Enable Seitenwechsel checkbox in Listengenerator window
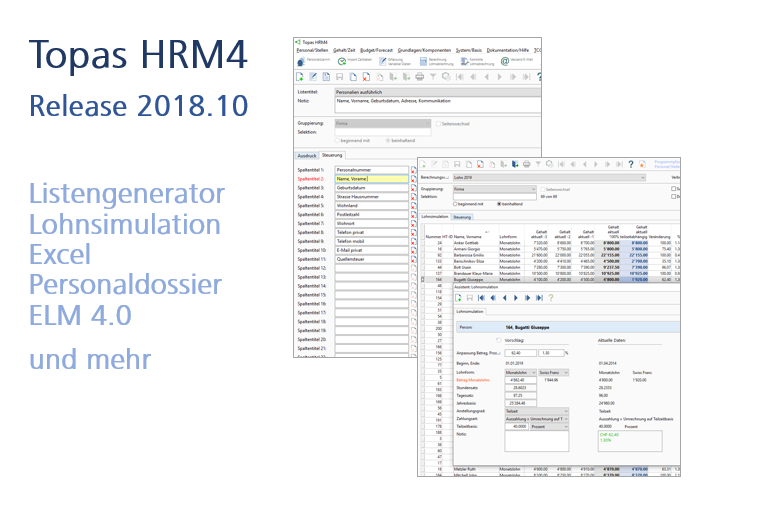Screen dimensions: 778x512 438,124
